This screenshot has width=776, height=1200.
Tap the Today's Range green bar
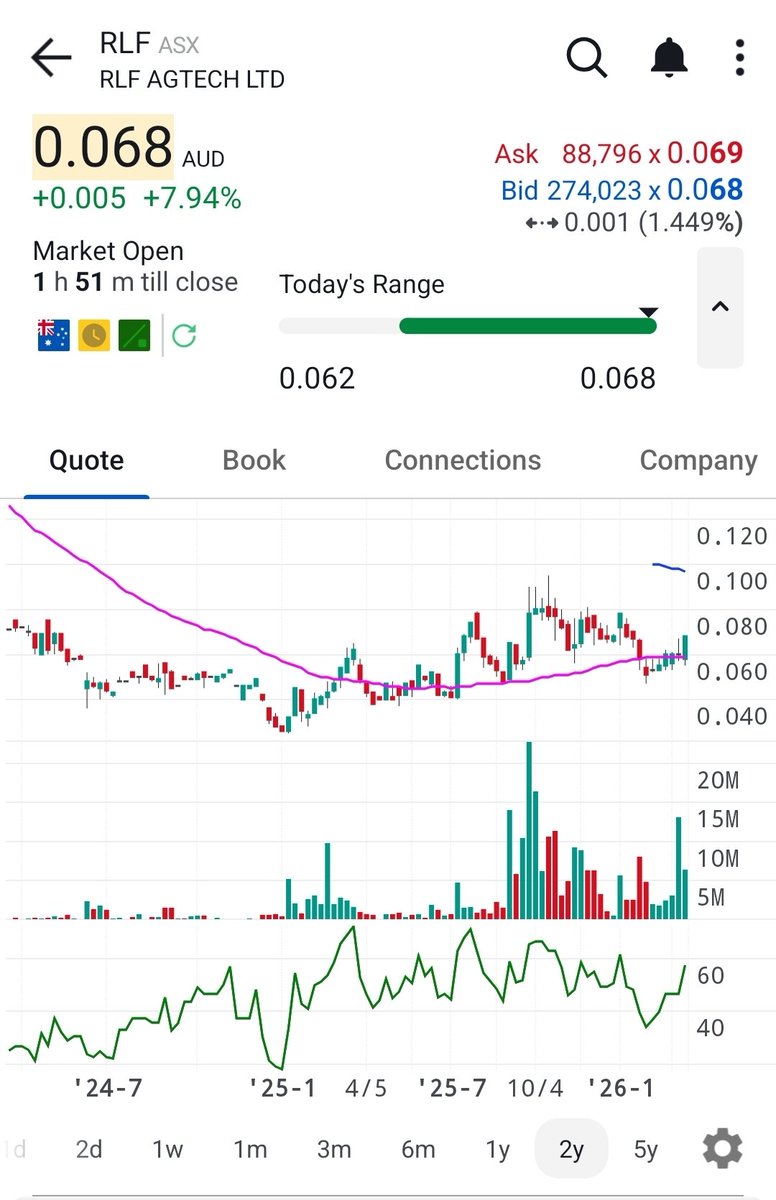click(527, 326)
